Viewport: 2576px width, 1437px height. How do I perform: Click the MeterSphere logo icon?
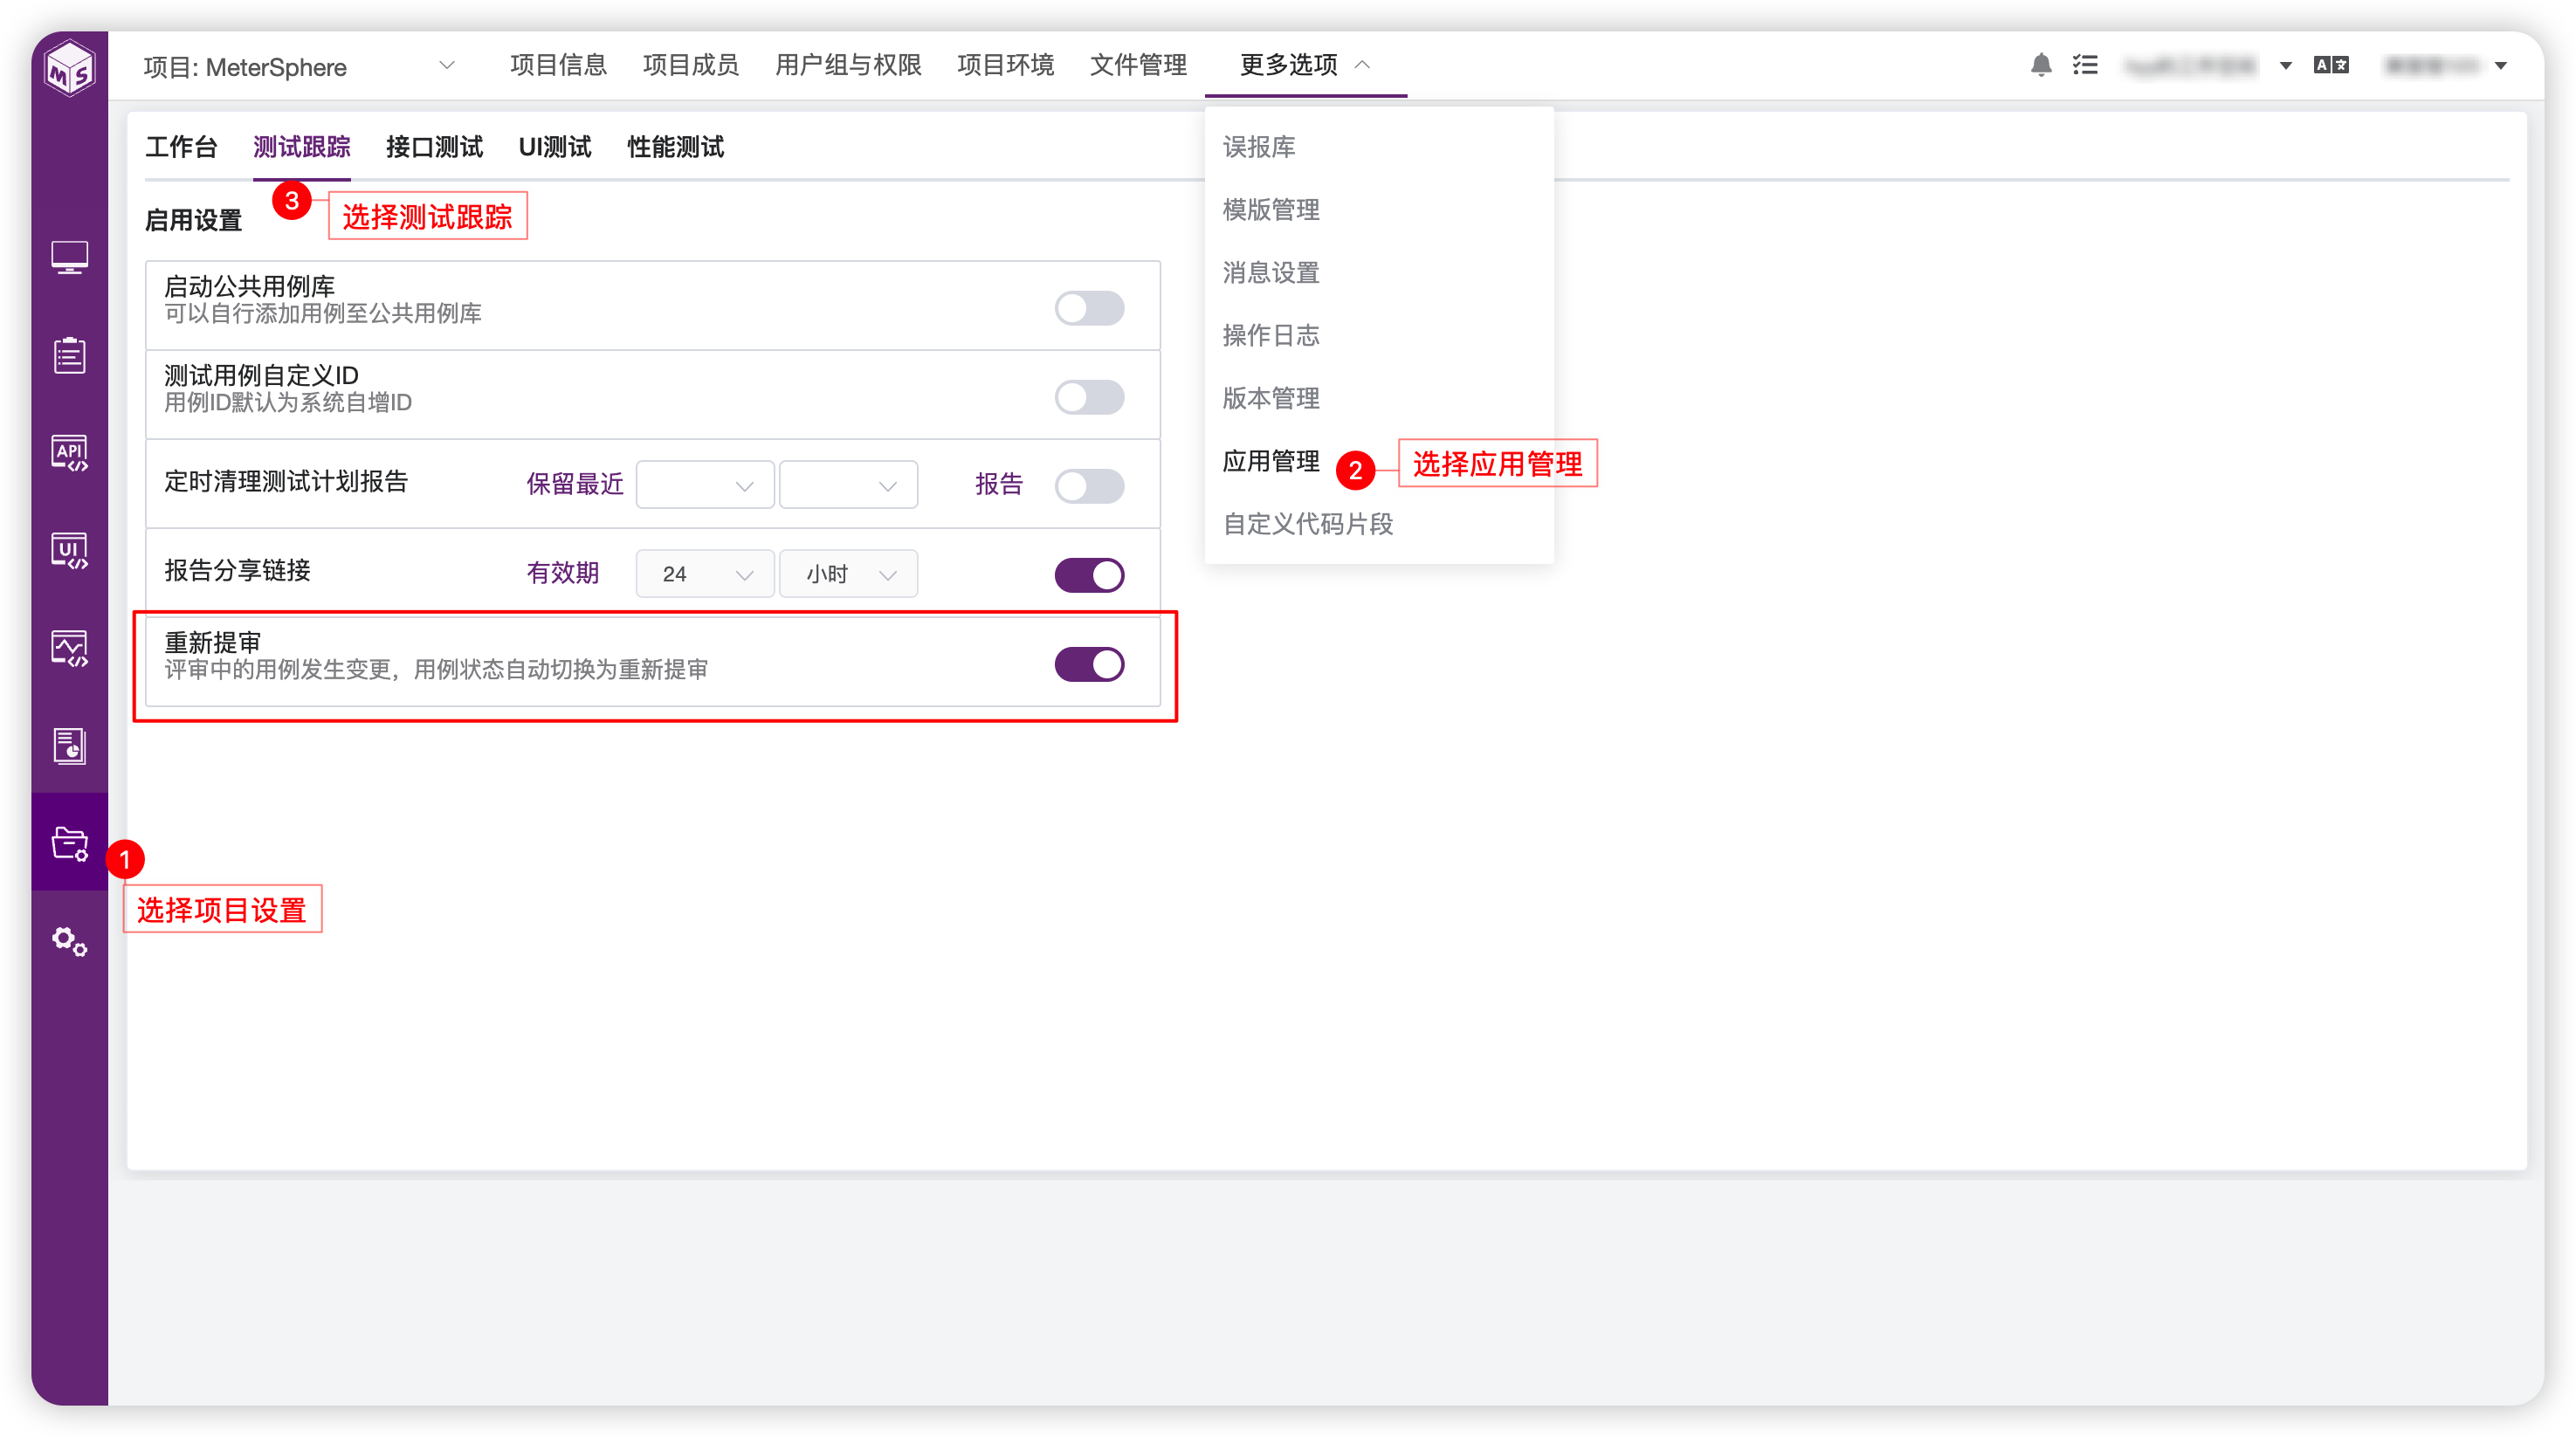click(x=69, y=68)
